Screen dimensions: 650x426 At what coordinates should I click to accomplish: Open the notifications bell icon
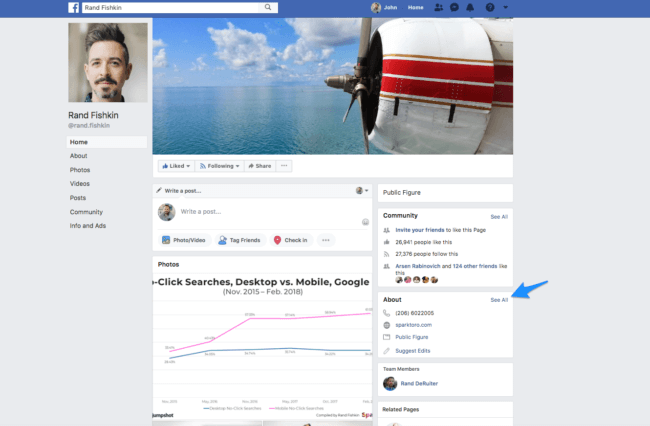click(470, 7)
